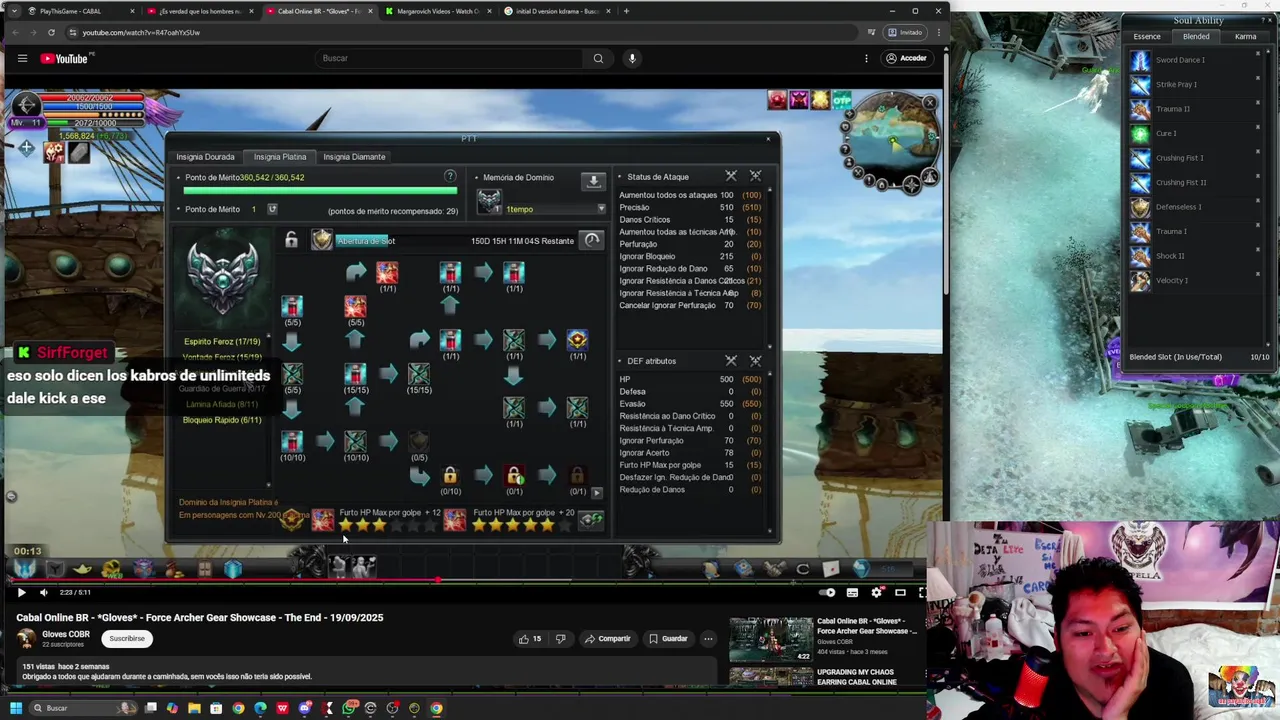This screenshot has width=1280, height=720.
Task: Click the Abertura de Slot progress bar
Action: [x=362, y=241]
